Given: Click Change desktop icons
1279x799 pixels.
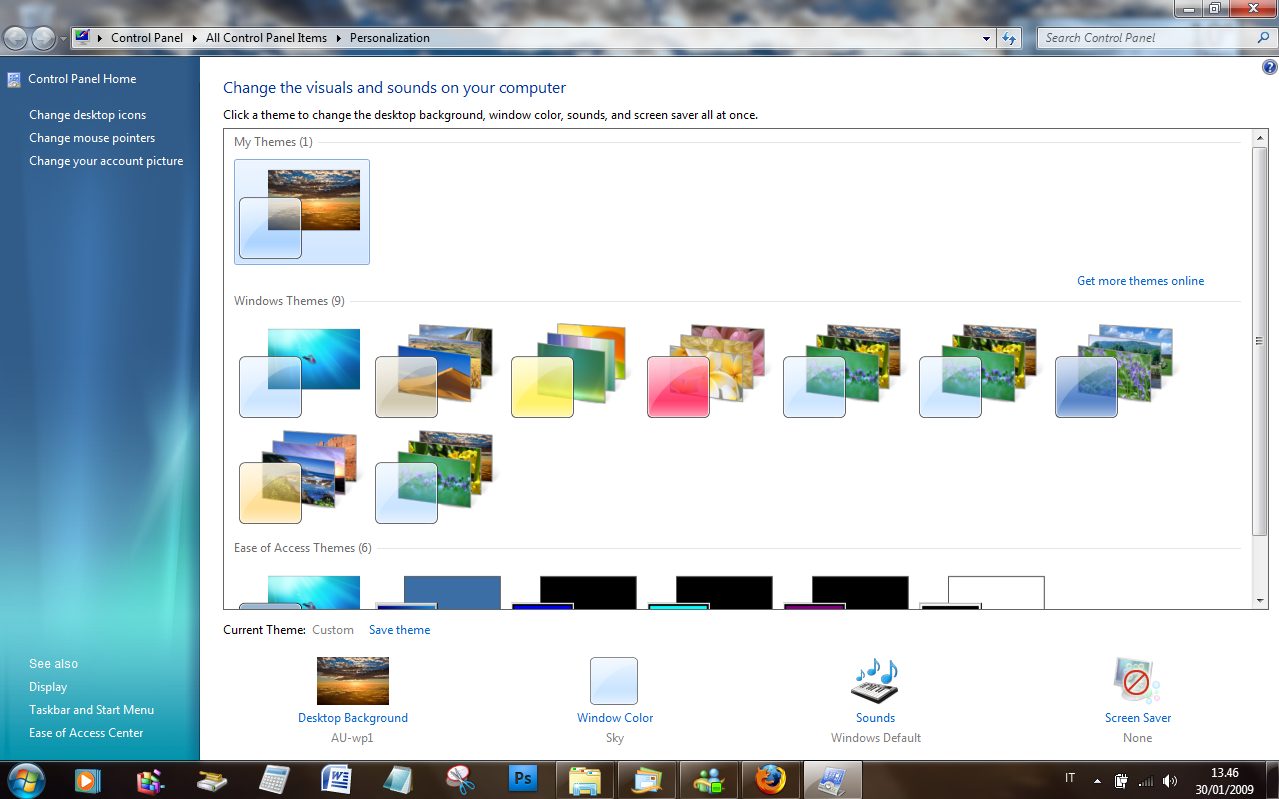Looking at the screenshot, I should point(88,115).
